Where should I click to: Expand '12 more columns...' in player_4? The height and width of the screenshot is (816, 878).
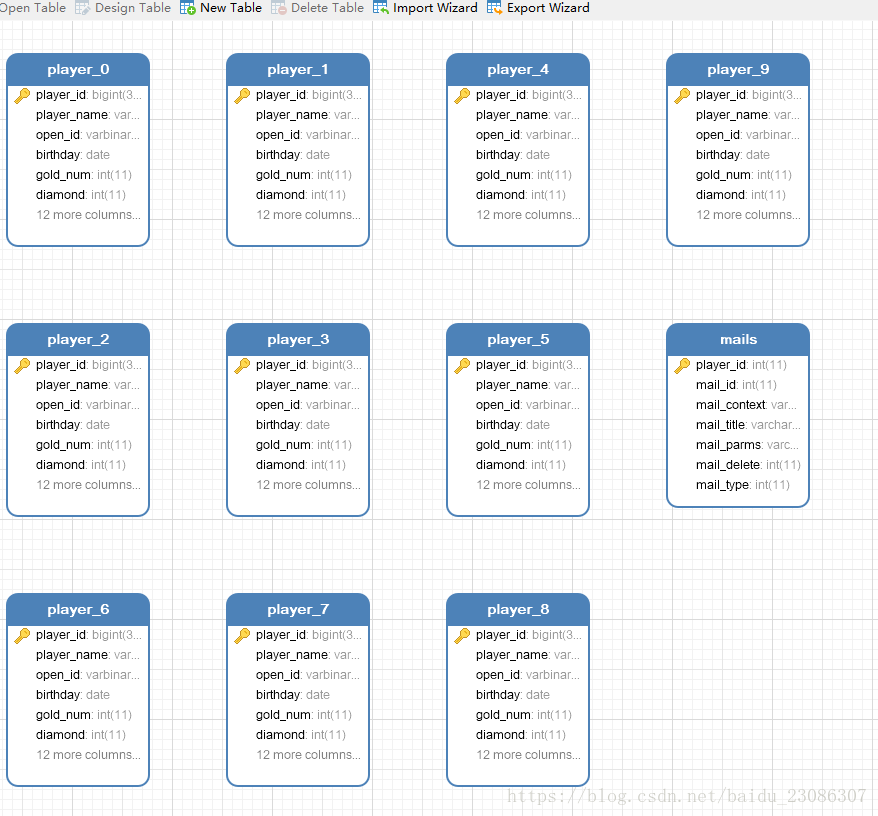pos(529,215)
